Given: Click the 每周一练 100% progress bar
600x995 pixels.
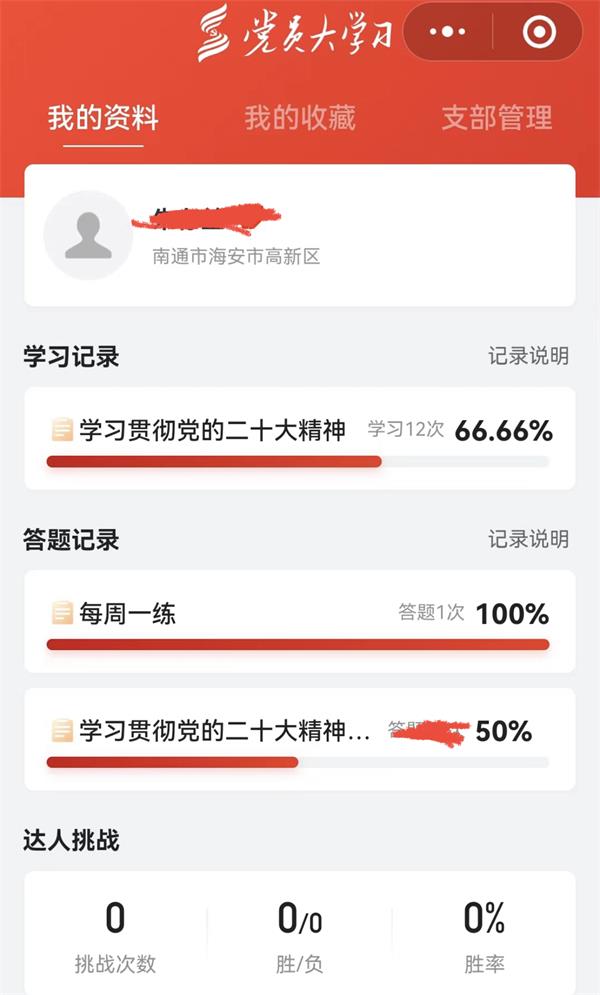Looking at the screenshot, I should click(x=297, y=644).
